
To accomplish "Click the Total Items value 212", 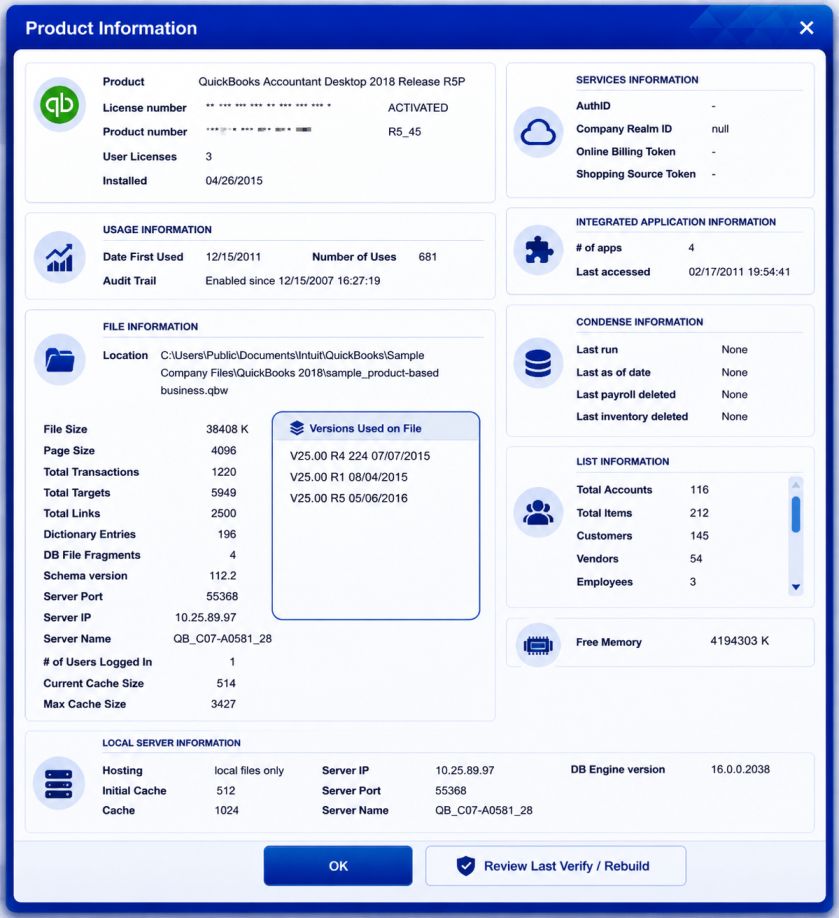I will pos(699,513).
